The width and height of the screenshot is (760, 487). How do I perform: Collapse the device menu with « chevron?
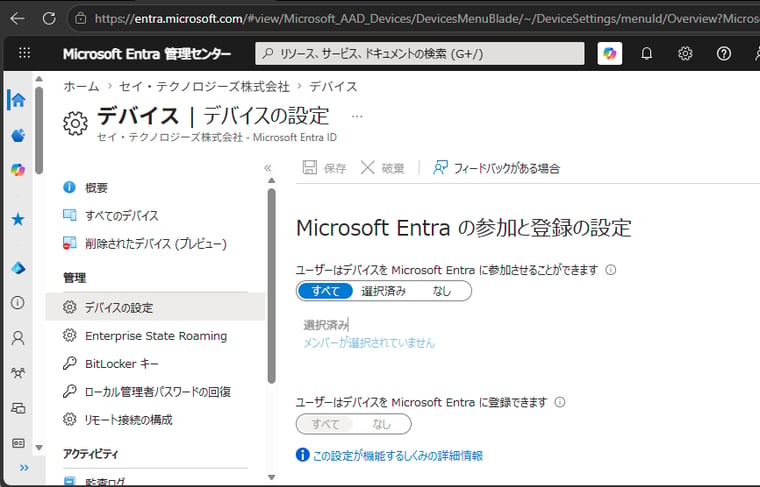point(268,168)
